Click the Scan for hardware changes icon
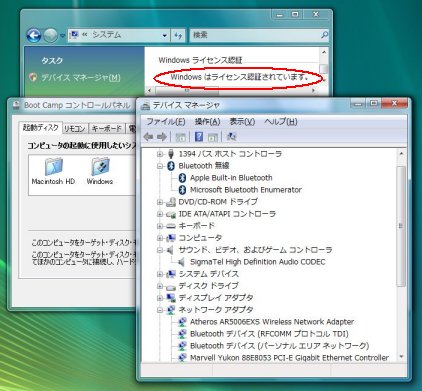This screenshot has height=391, width=422. click(231, 137)
